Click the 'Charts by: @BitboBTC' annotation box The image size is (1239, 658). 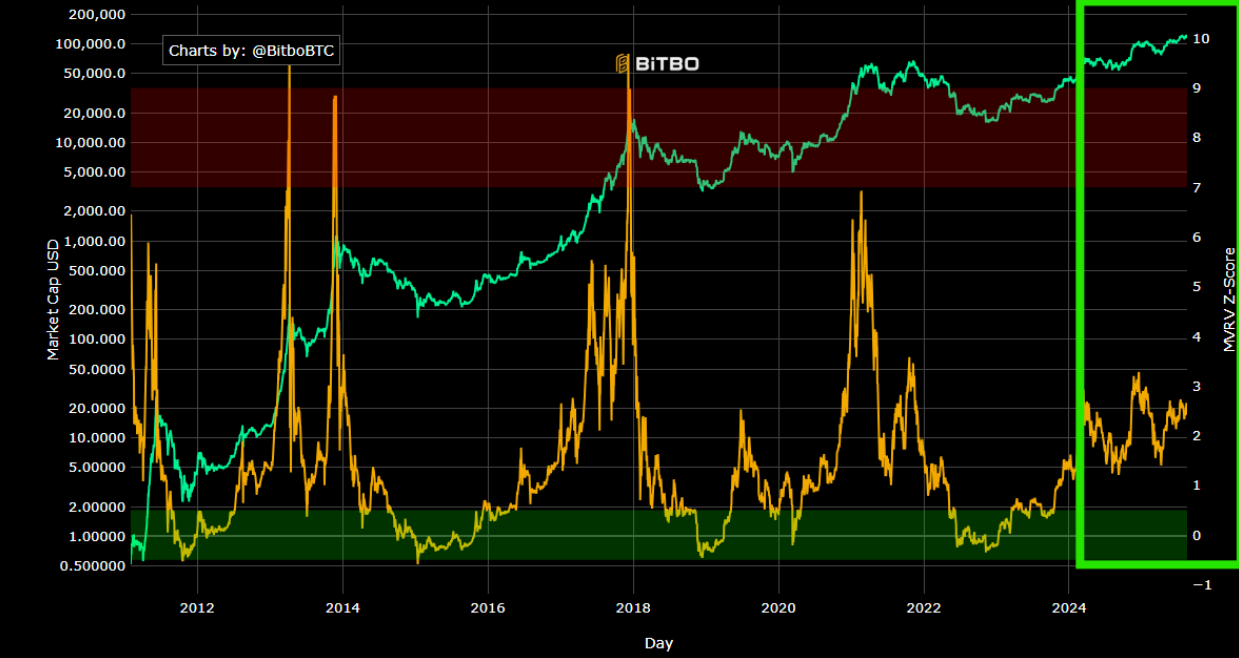tap(251, 51)
